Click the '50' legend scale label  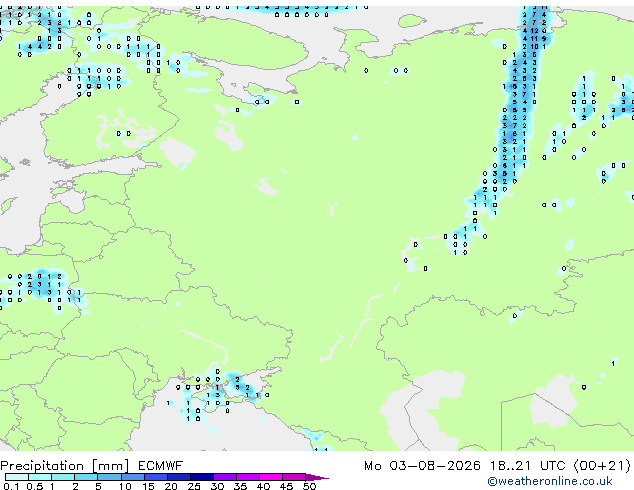point(309,486)
